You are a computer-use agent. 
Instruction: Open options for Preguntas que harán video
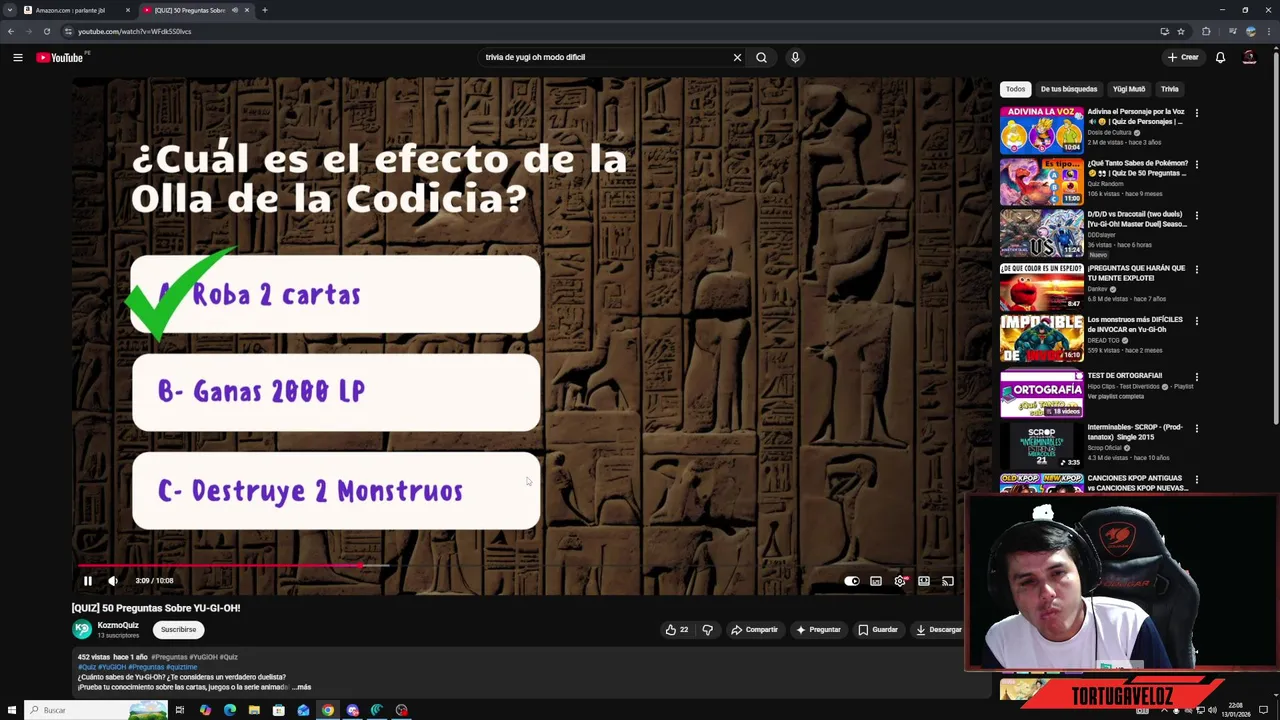1196,269
